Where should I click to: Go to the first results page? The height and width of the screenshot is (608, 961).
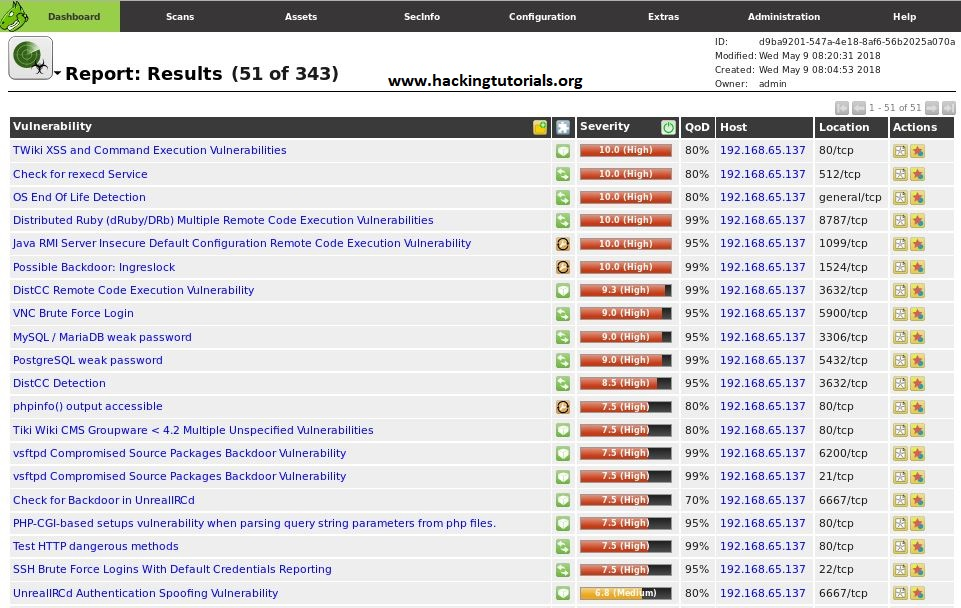click(x=841, y=108)
